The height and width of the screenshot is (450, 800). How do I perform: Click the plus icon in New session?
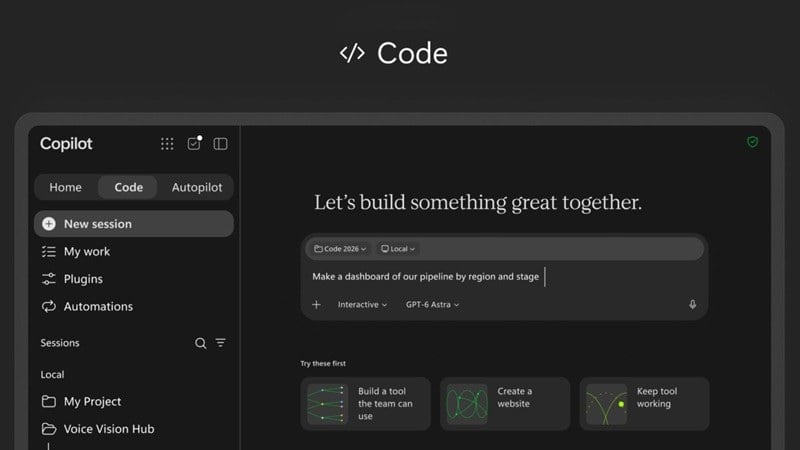click(49, 223)
